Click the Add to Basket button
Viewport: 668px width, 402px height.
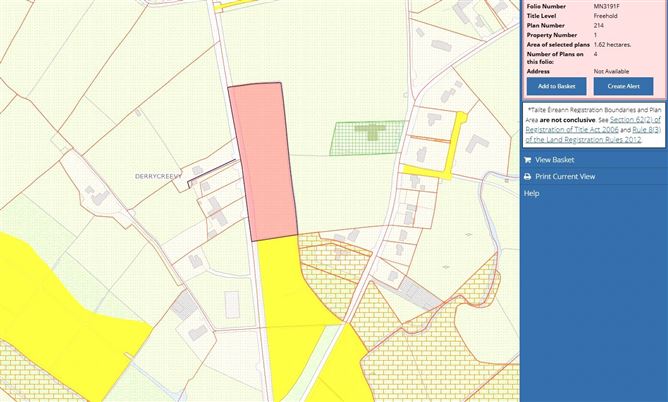(556, 86)
